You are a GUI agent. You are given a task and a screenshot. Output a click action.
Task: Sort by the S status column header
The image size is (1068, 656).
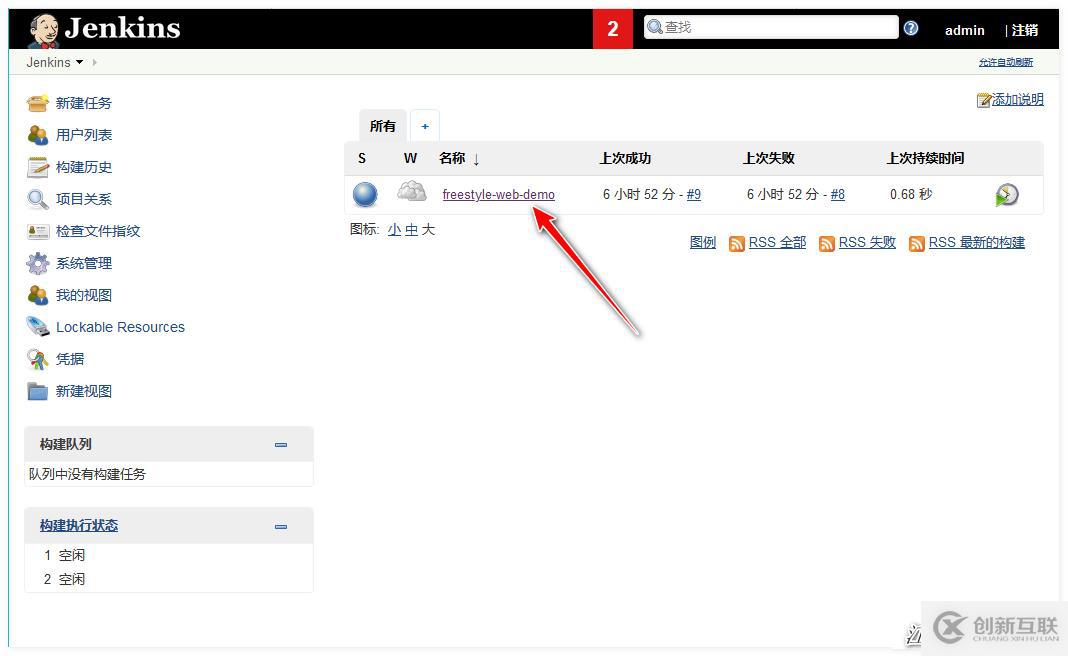(362, 158)
